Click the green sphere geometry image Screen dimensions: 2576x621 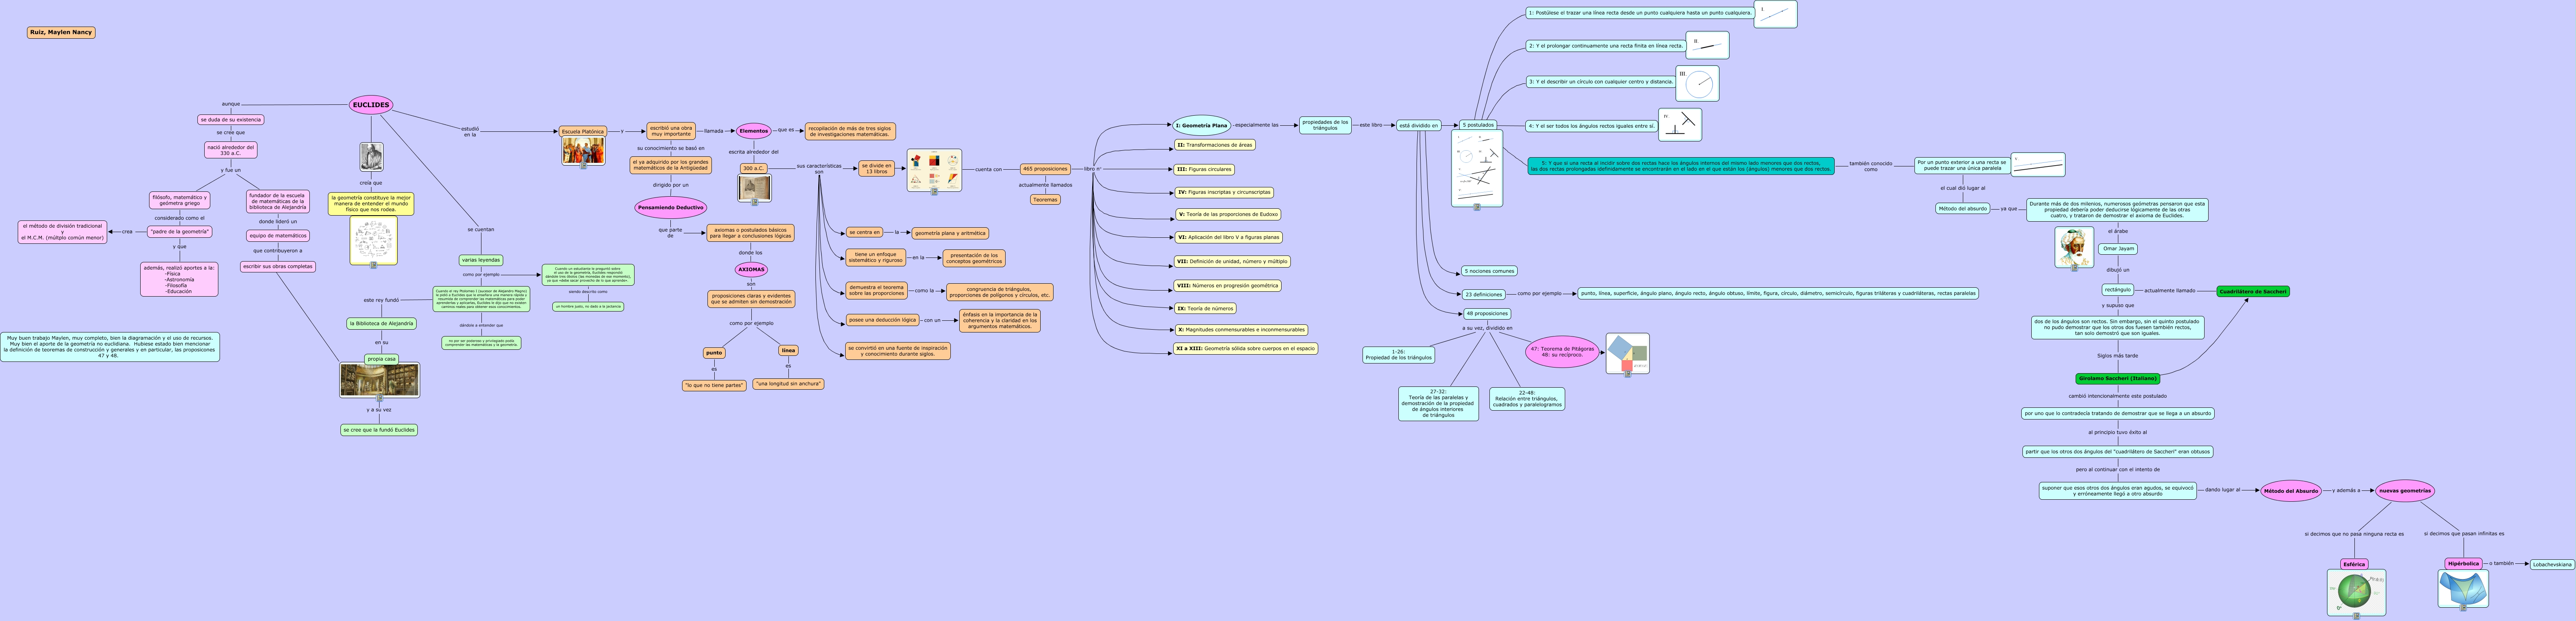[x=2356, y=592]
